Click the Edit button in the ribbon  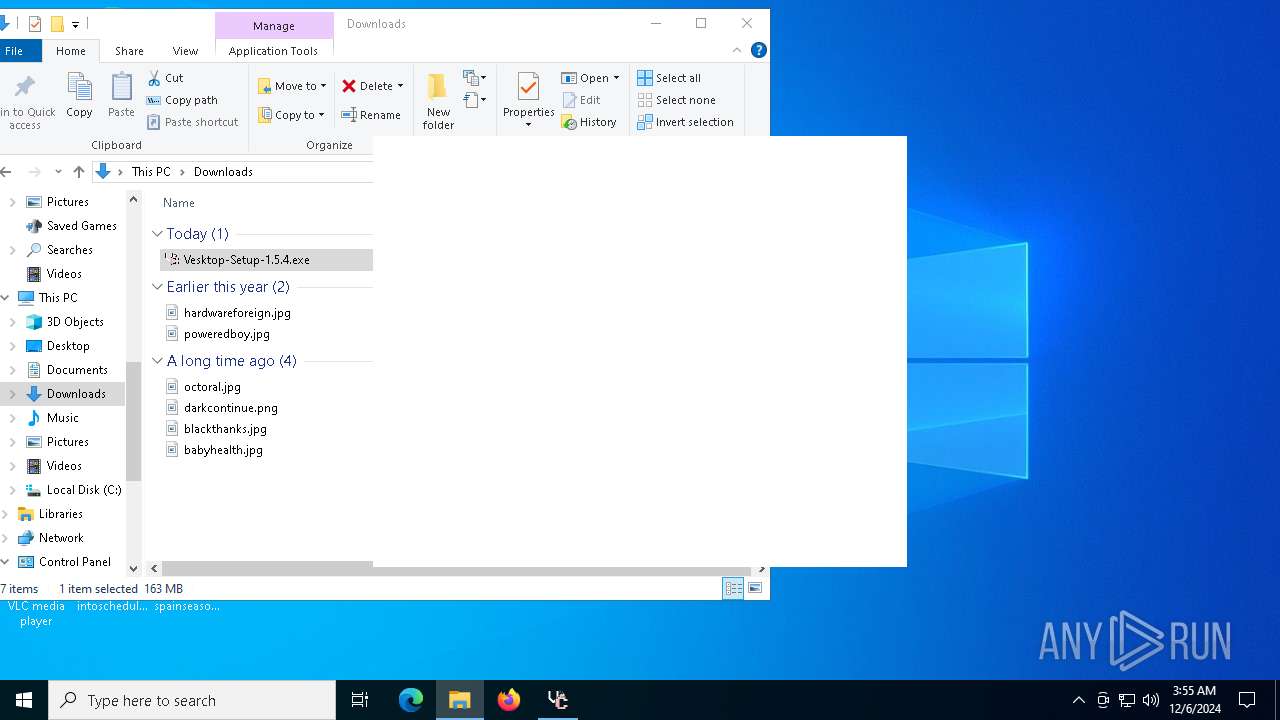point(581,100)
